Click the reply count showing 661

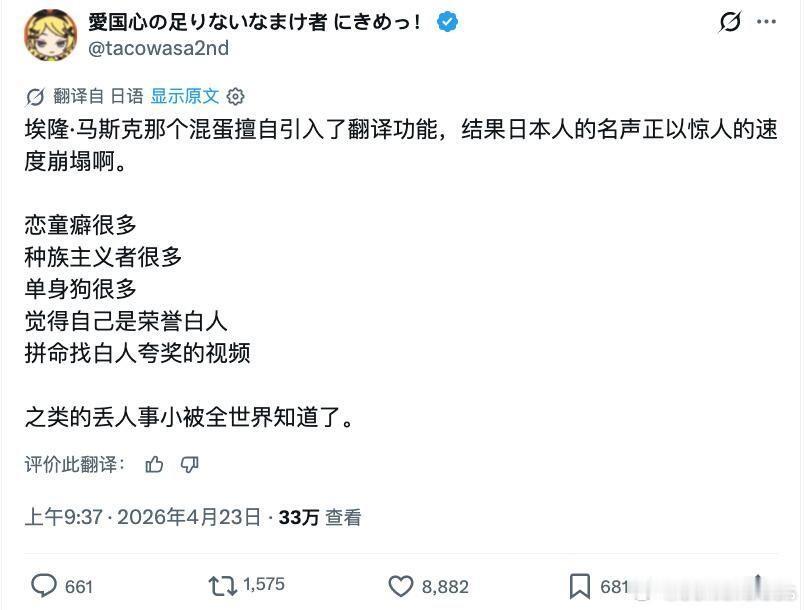[x=77, y=584]
